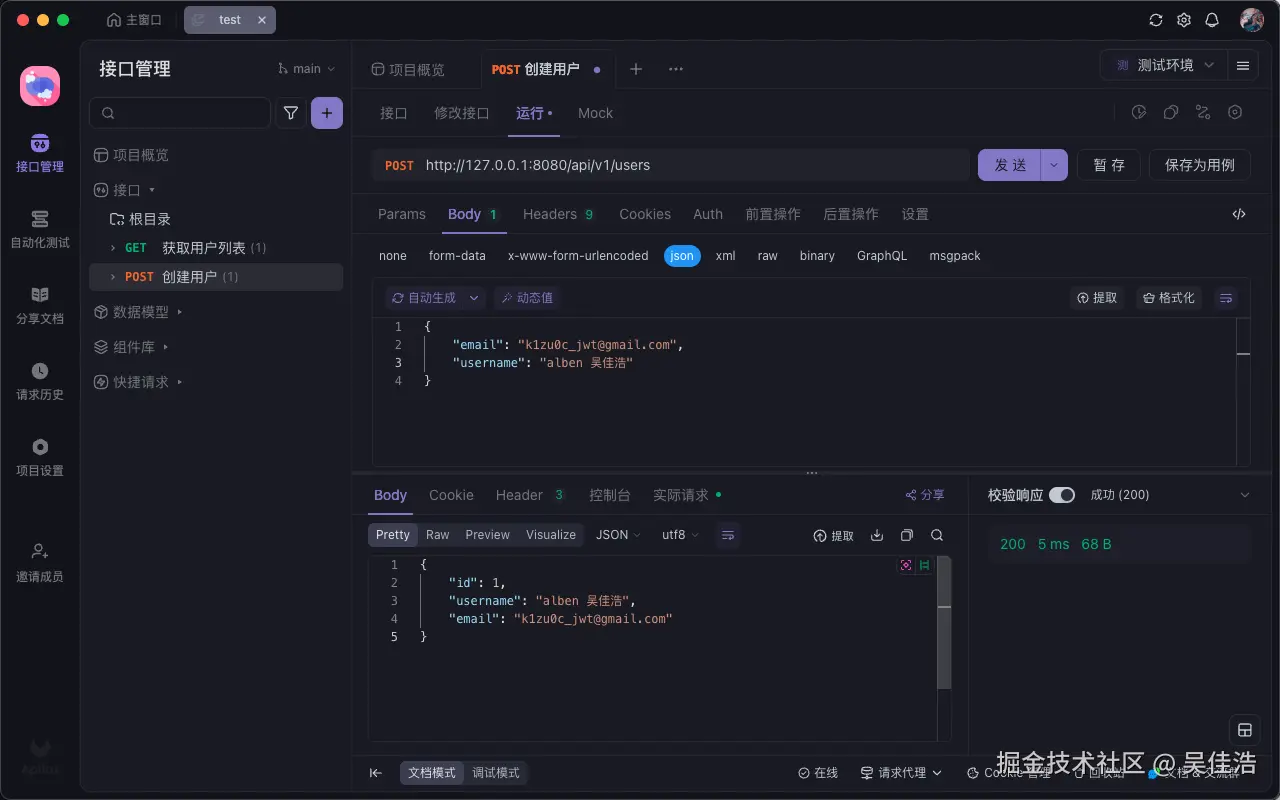Click the layout switch icon at bottom right
This screenshot has height=800, width=1280.
[1245, 730]
